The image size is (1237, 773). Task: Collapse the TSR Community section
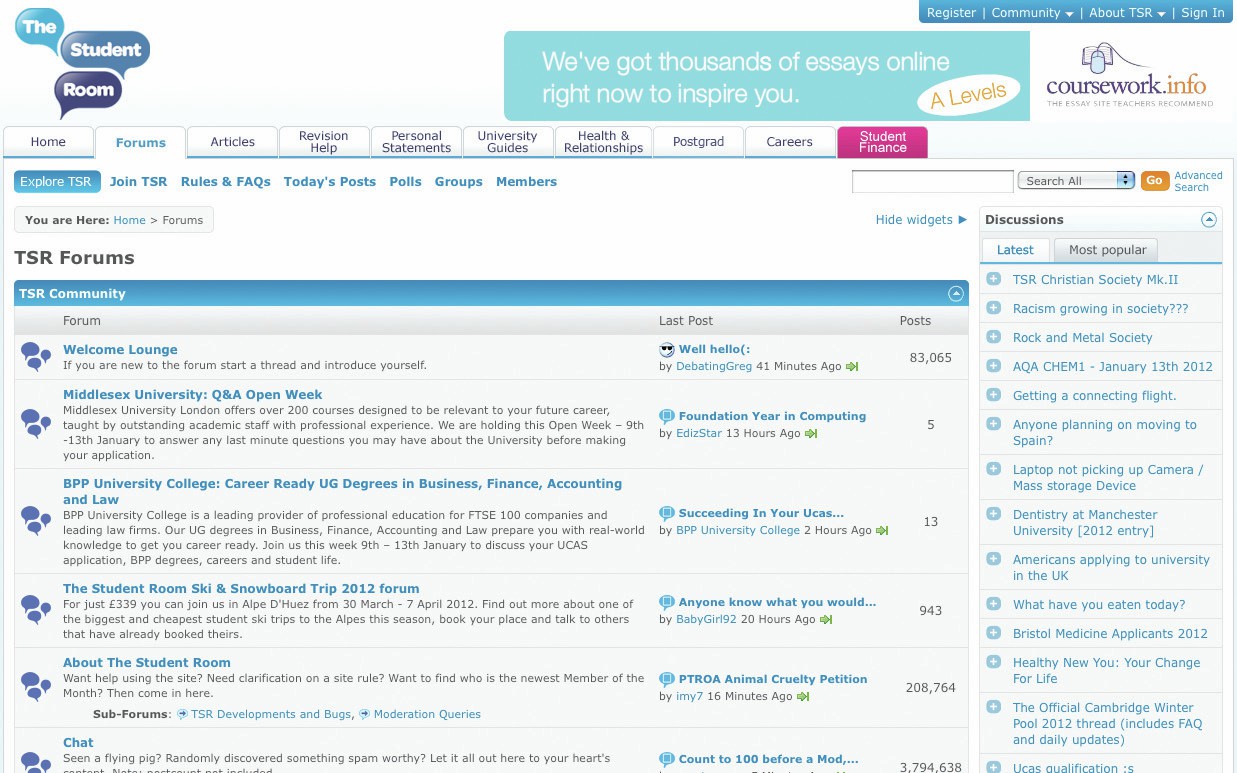coord(956,294)
